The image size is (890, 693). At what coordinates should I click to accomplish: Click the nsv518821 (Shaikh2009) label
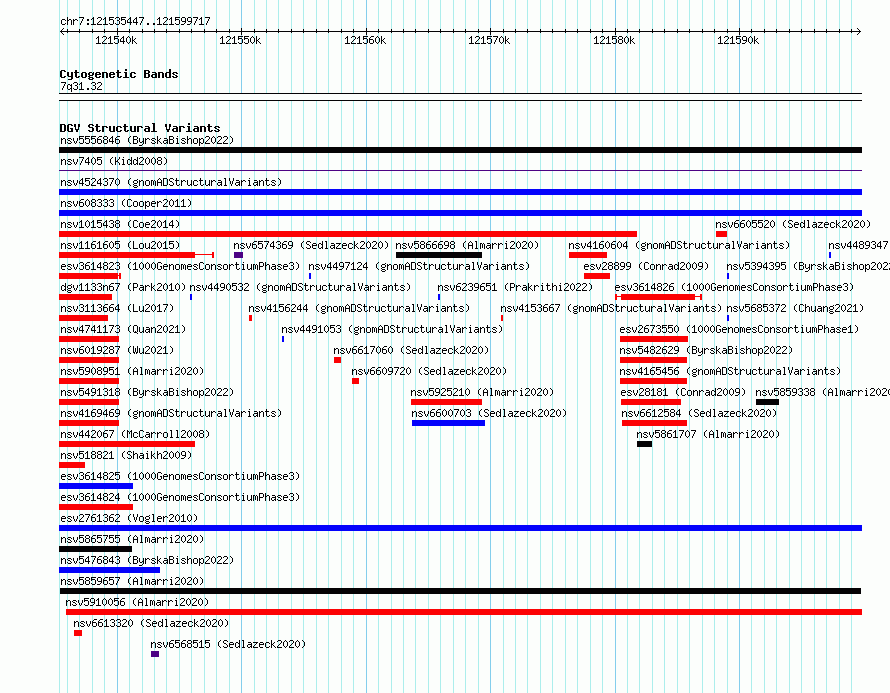[x=126, y=455]
